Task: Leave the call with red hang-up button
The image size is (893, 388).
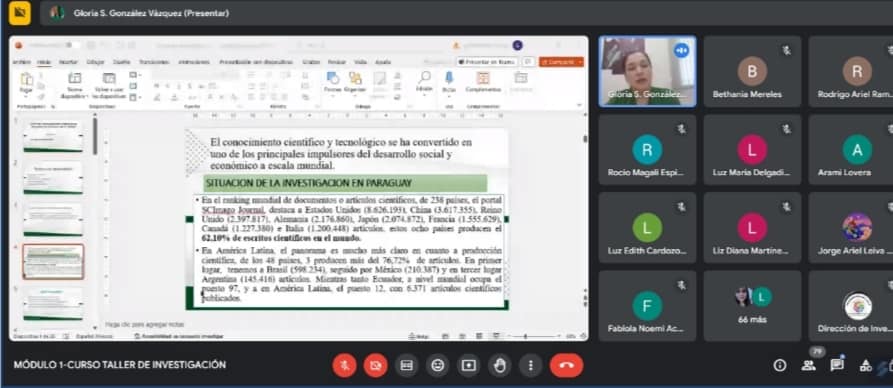Action: pyautogui.click(x=566, y=365)
